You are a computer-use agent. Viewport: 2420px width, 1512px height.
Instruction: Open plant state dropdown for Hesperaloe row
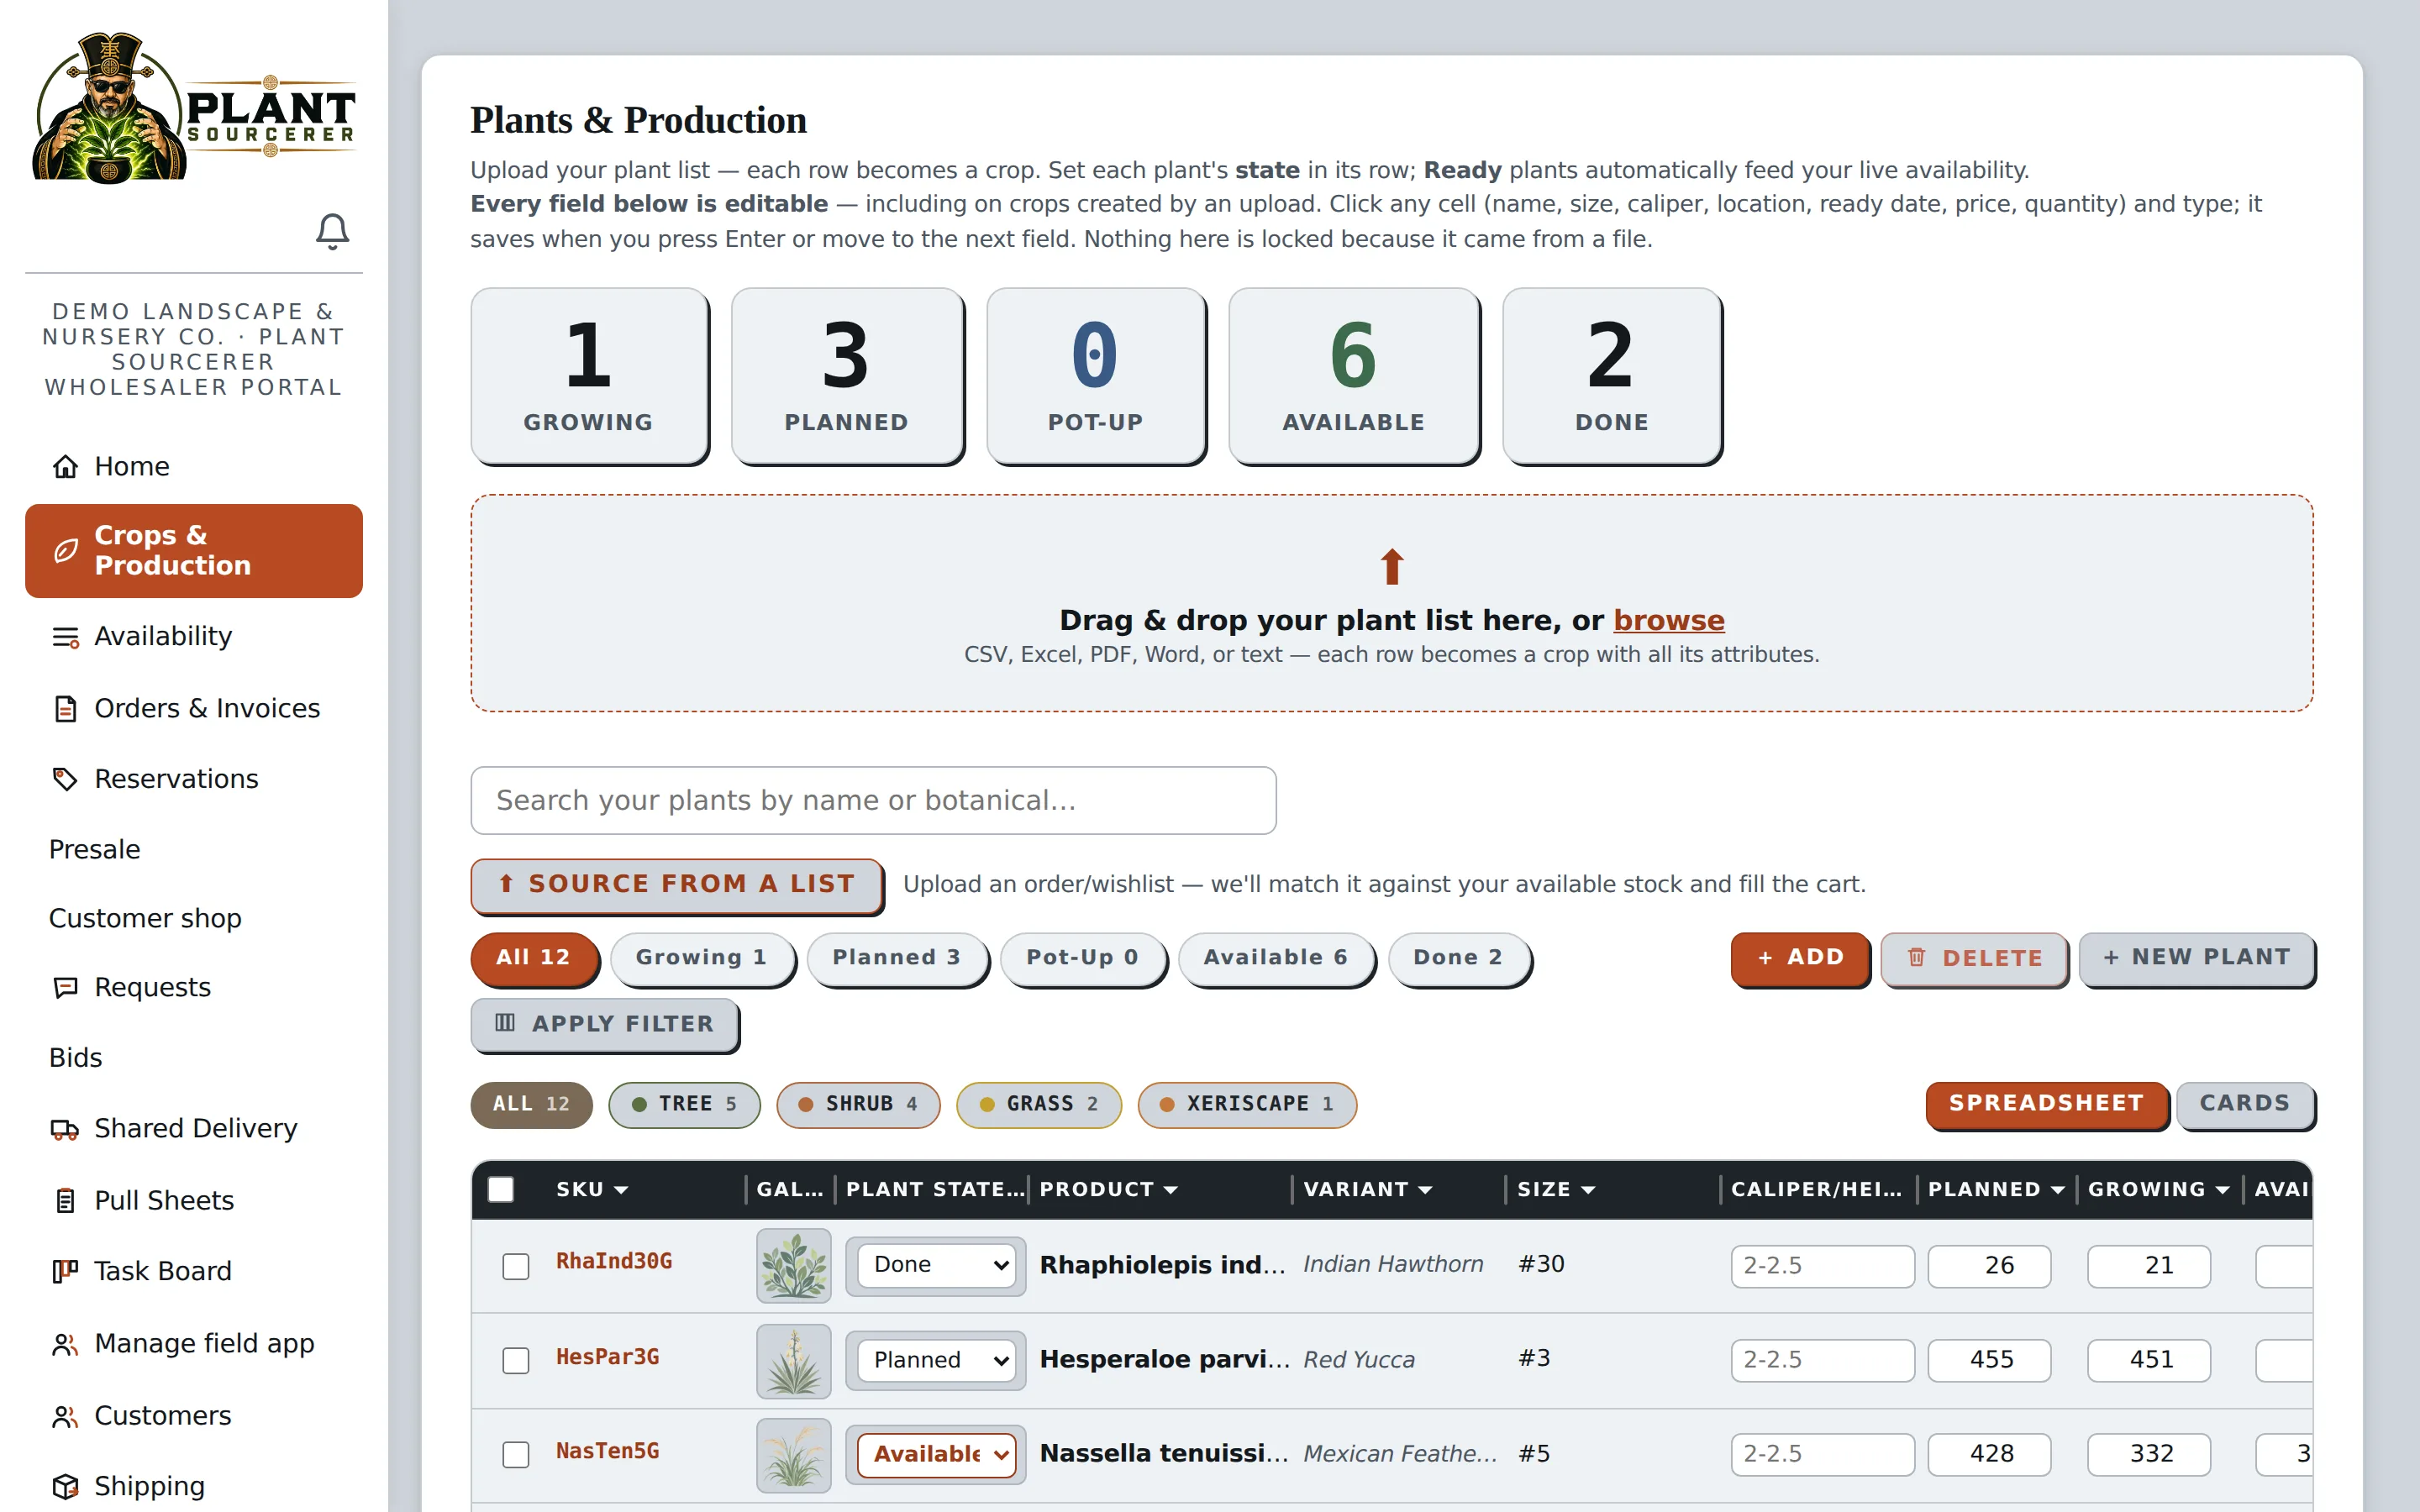point(936,1359)
